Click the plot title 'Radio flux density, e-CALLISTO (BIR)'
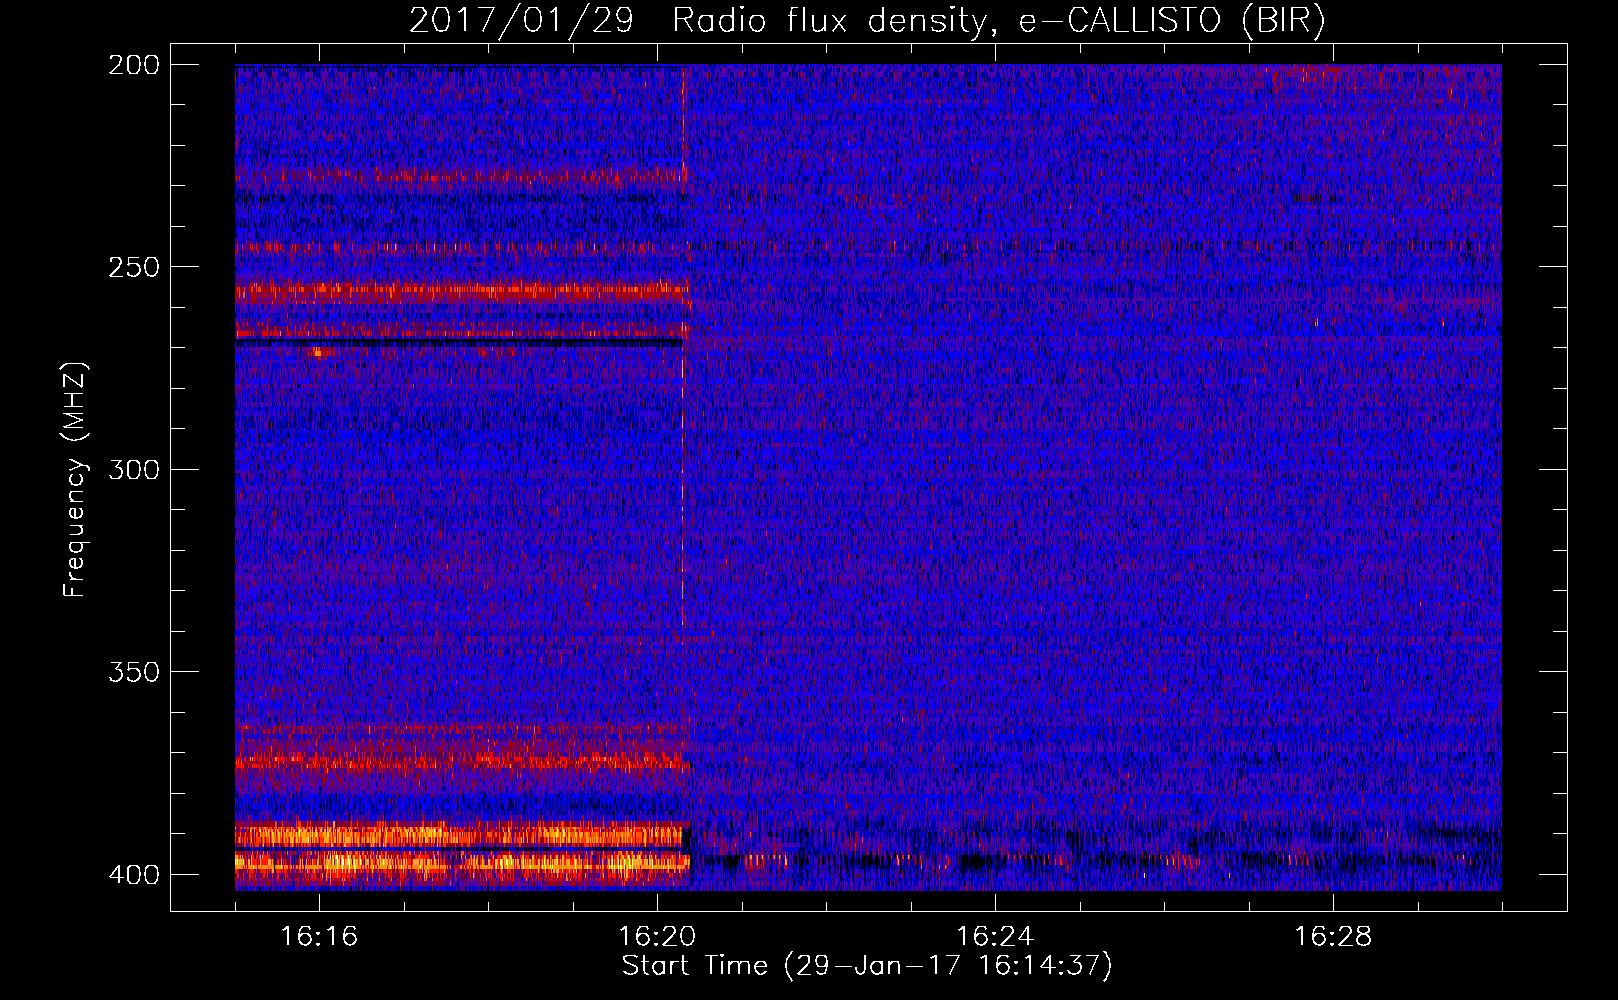 coord(998,21)
